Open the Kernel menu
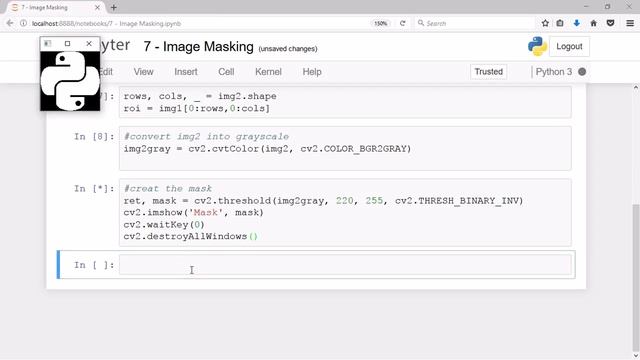640x360 pixels. point(268,72)
